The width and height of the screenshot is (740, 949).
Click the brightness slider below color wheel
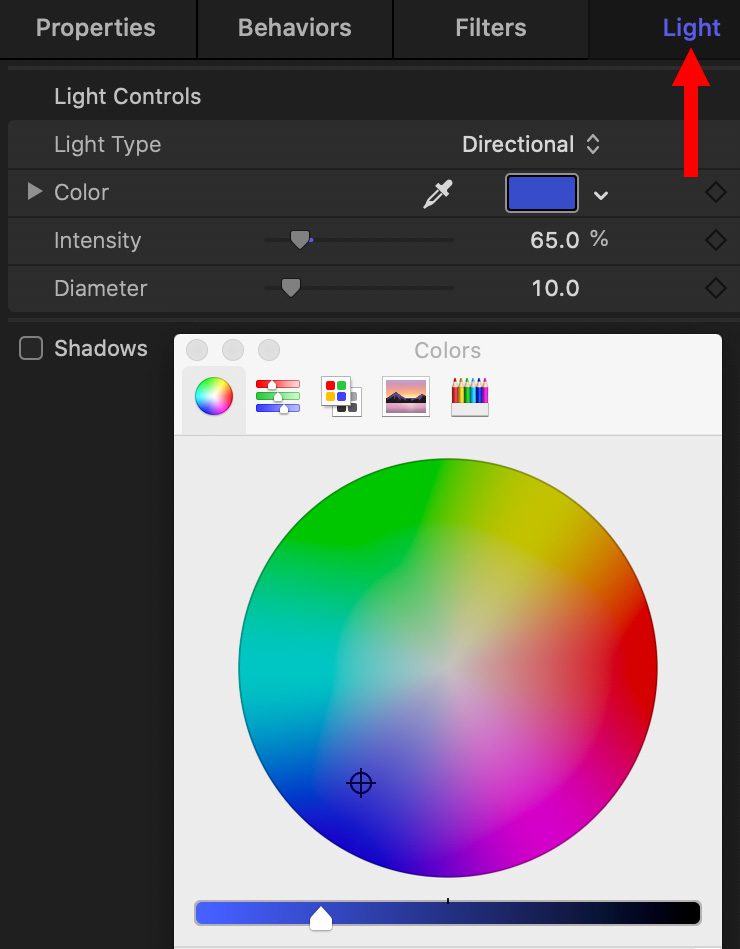click(448, 913)
